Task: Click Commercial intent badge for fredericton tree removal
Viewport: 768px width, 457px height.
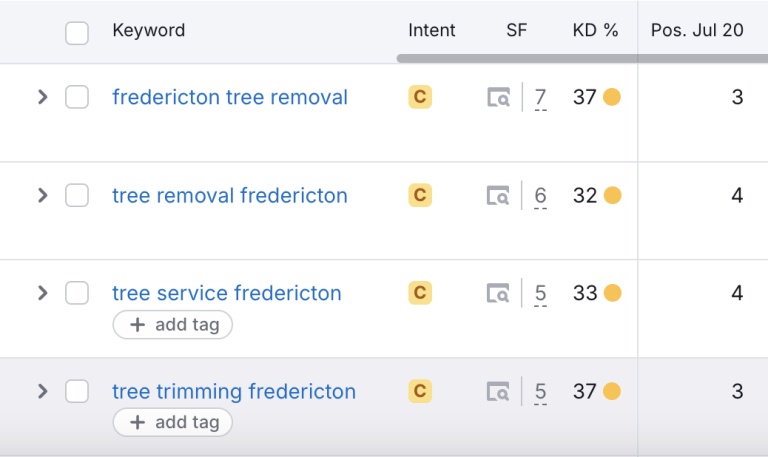Action: pyautogui.click(x=420, y=97)
